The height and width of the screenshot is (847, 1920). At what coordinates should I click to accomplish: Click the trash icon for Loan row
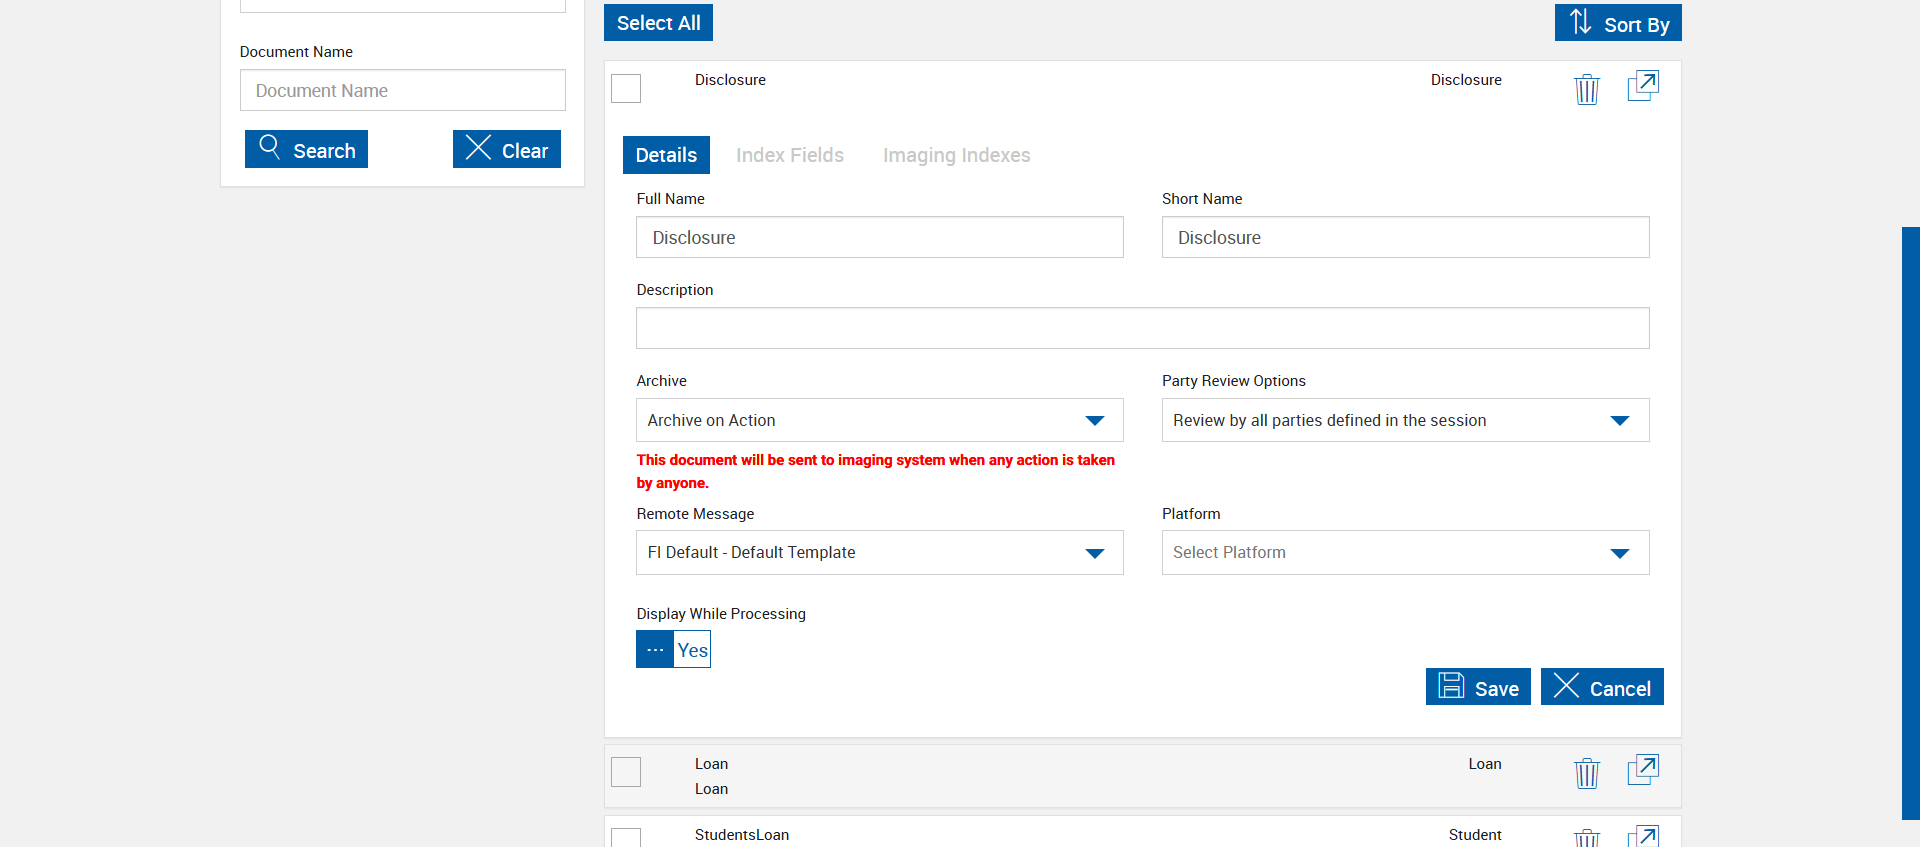[x=1587, y=773]
